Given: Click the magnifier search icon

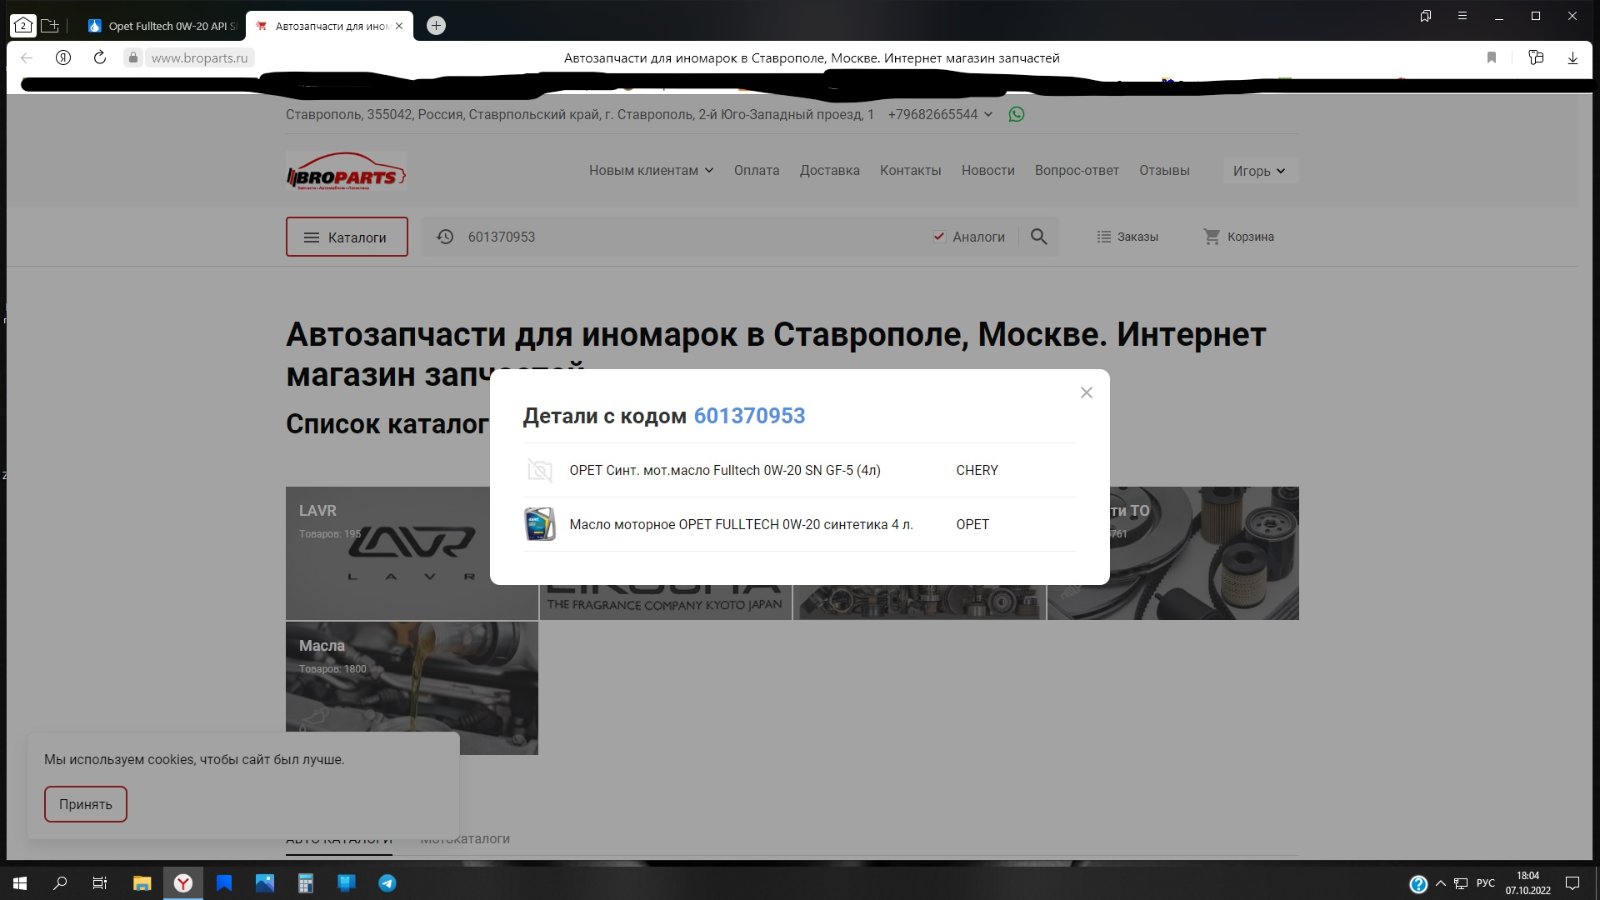Looking at the screenshot, I should coord(1039,237).
